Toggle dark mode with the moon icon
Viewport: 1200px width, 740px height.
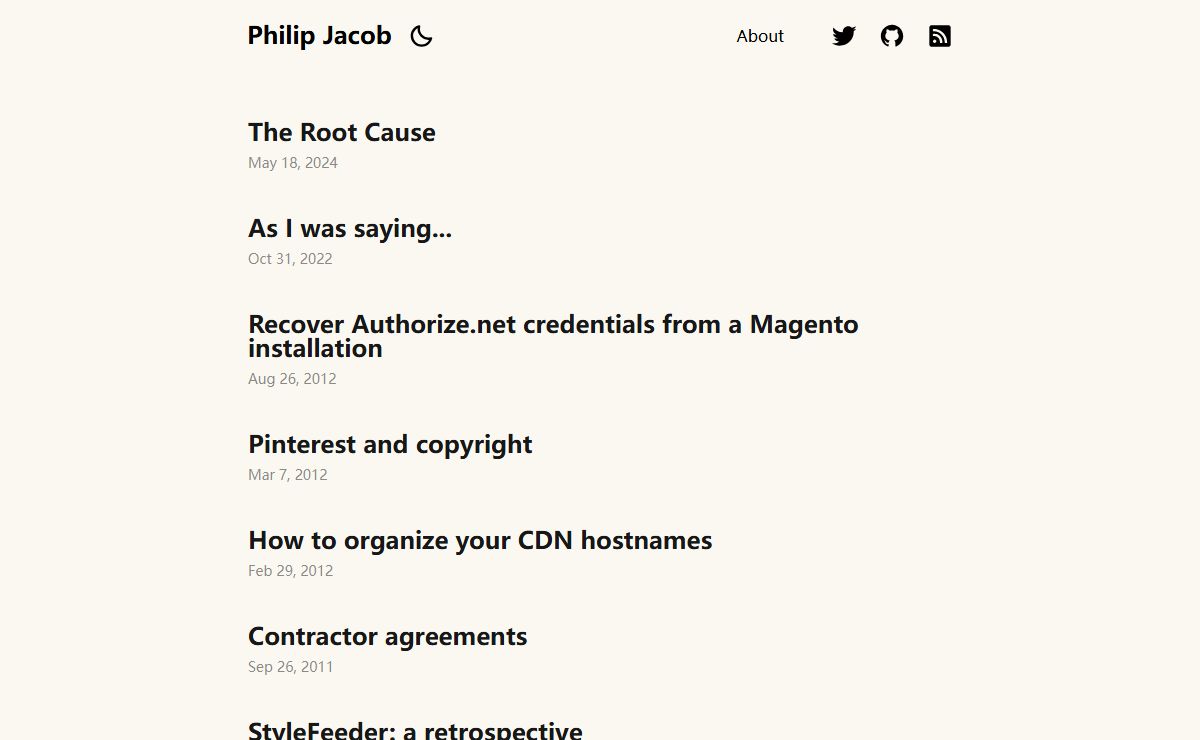[421, 36]
